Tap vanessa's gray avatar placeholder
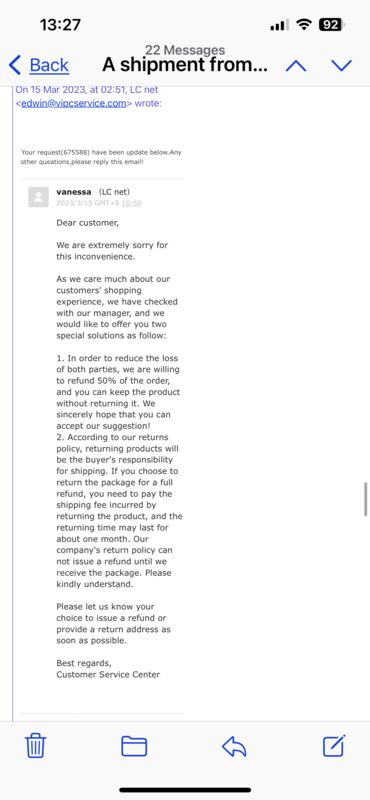The width and height of the screenshot is (370, 800). click(39, 197)
